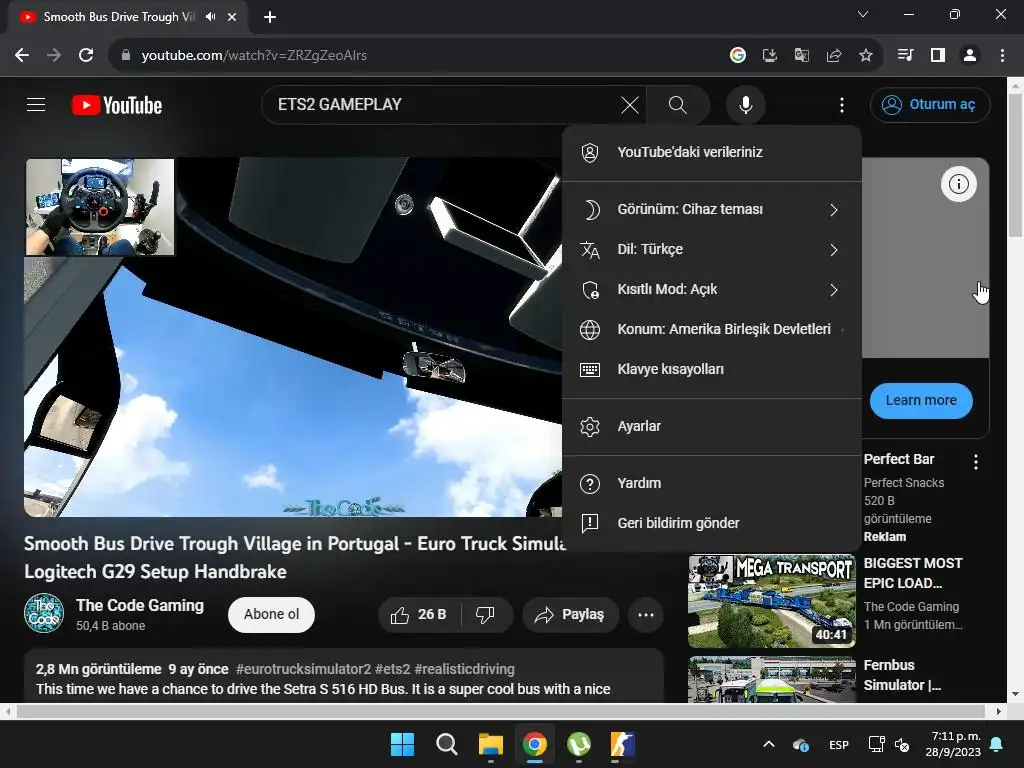Go to the YouTube home logo
The image size is (1024, 768).
(117, 105)
